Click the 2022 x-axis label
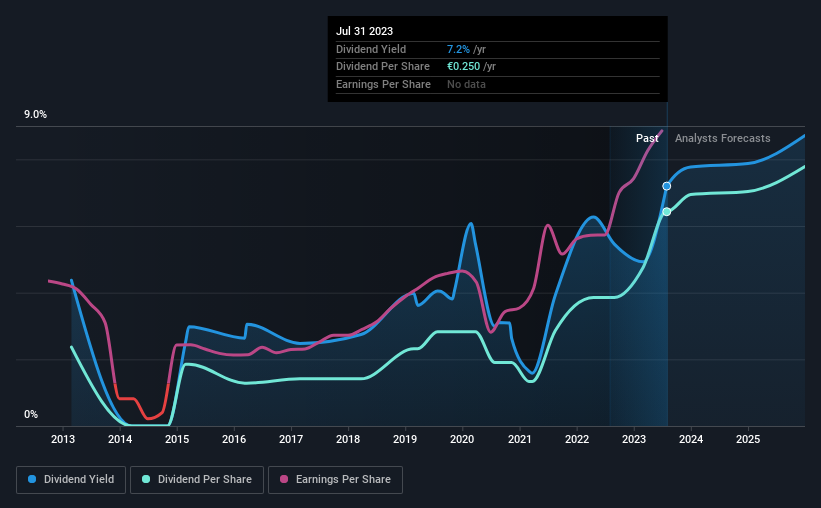This screenshot has height=508, width=821. click(x=577, y=439)
